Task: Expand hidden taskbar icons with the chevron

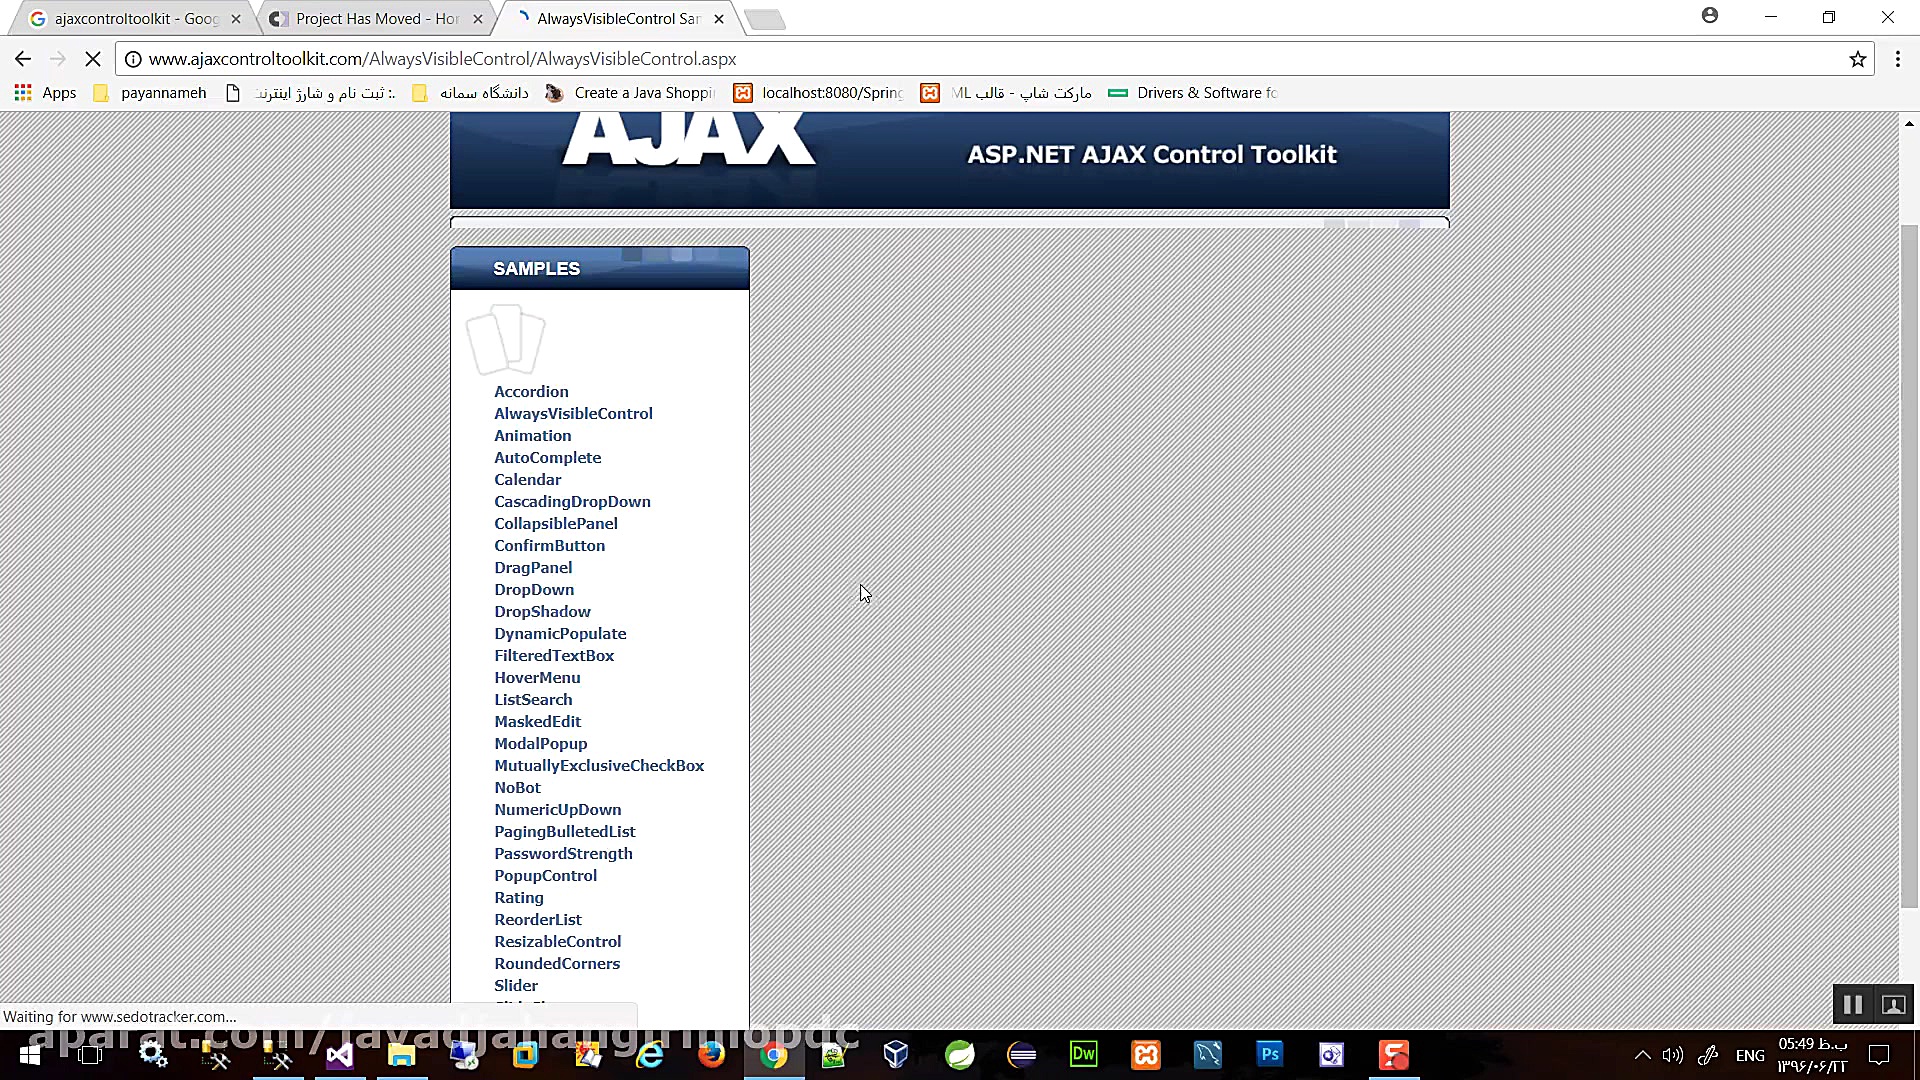Action: coord(1643,1054)
